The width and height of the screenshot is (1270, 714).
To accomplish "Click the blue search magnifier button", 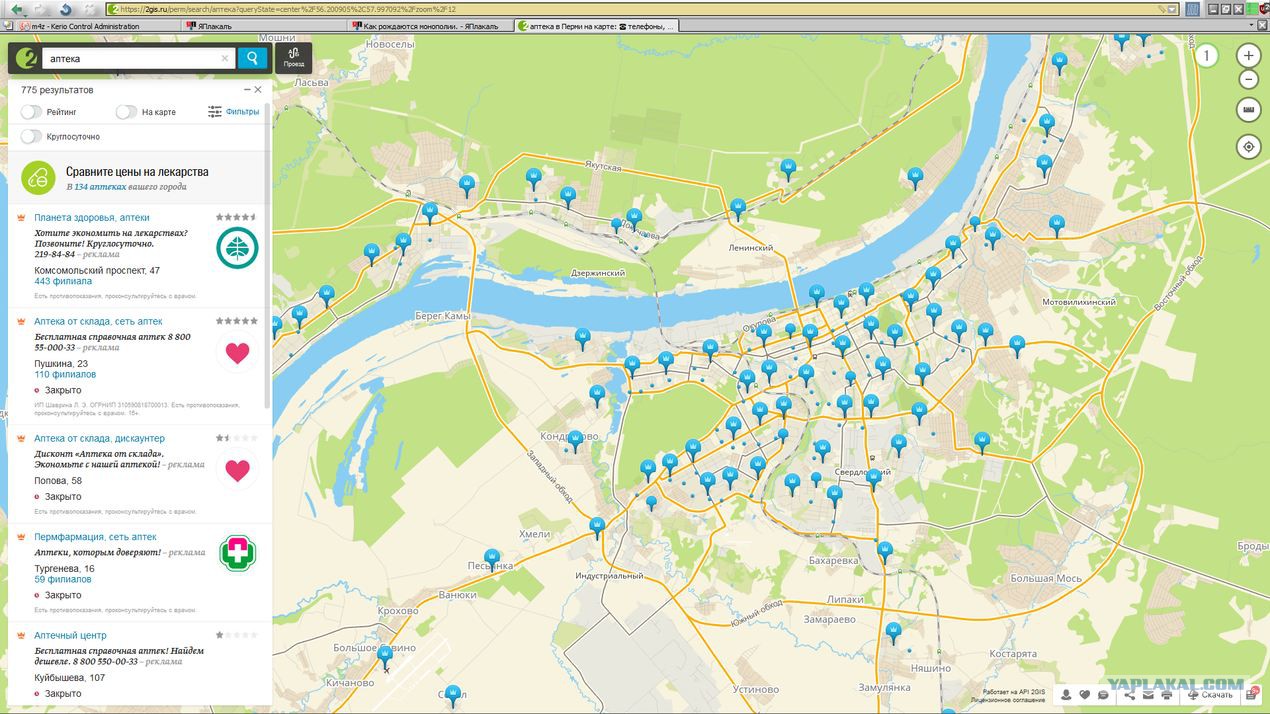I will [x=254, y=59].
